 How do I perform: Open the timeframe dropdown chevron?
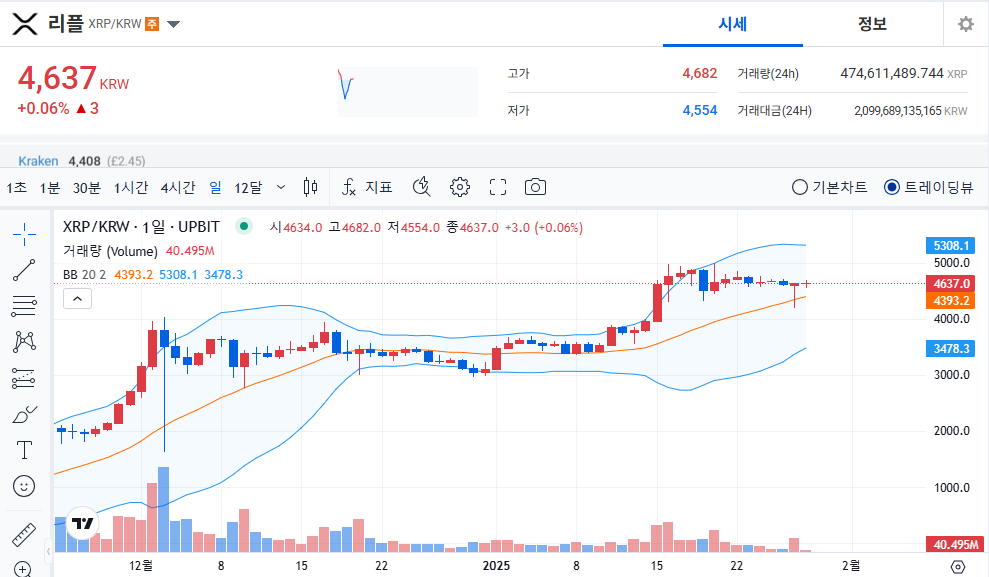tap(282, 187)
